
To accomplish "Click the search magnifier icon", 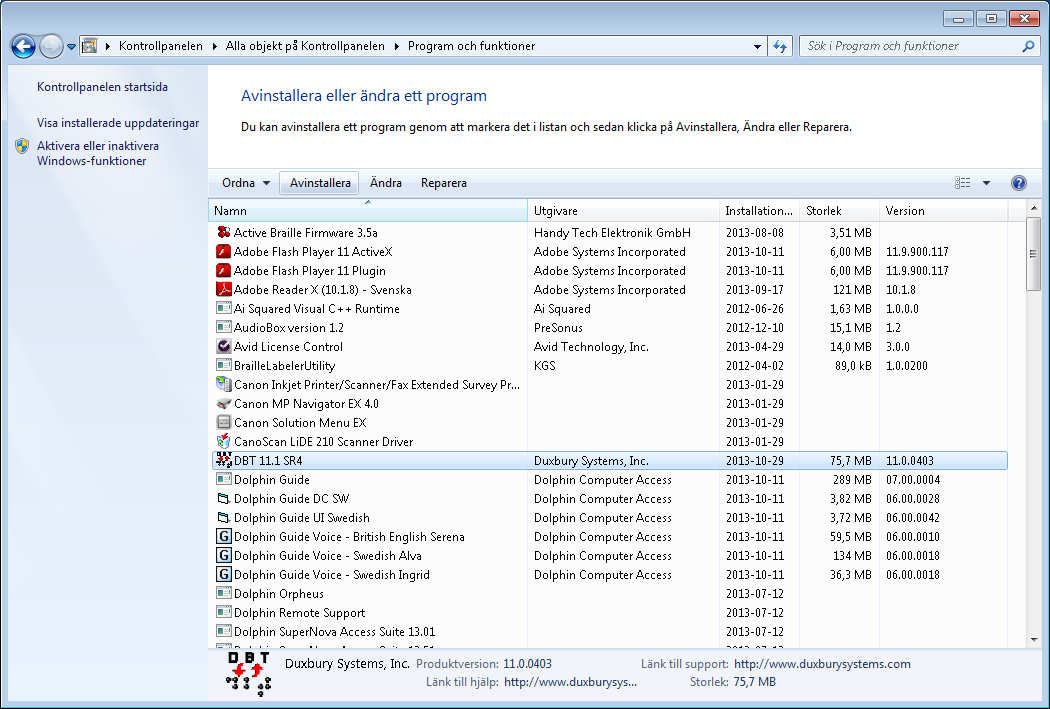I will point(1028,46).
